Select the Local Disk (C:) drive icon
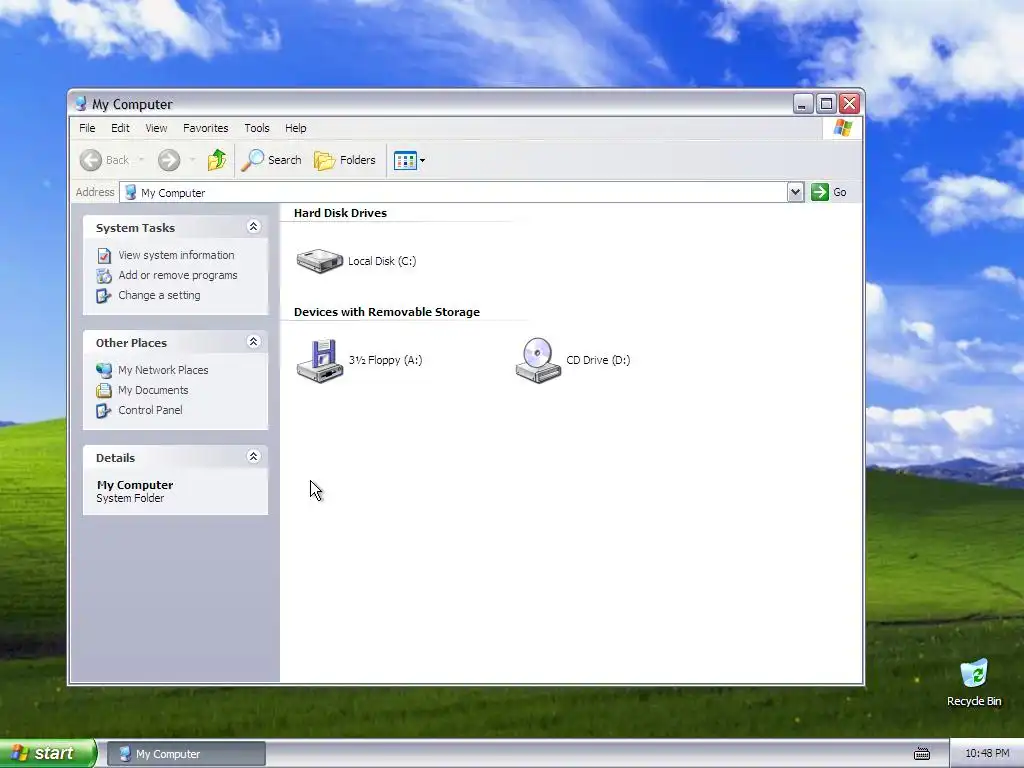 tap(319, 261)
